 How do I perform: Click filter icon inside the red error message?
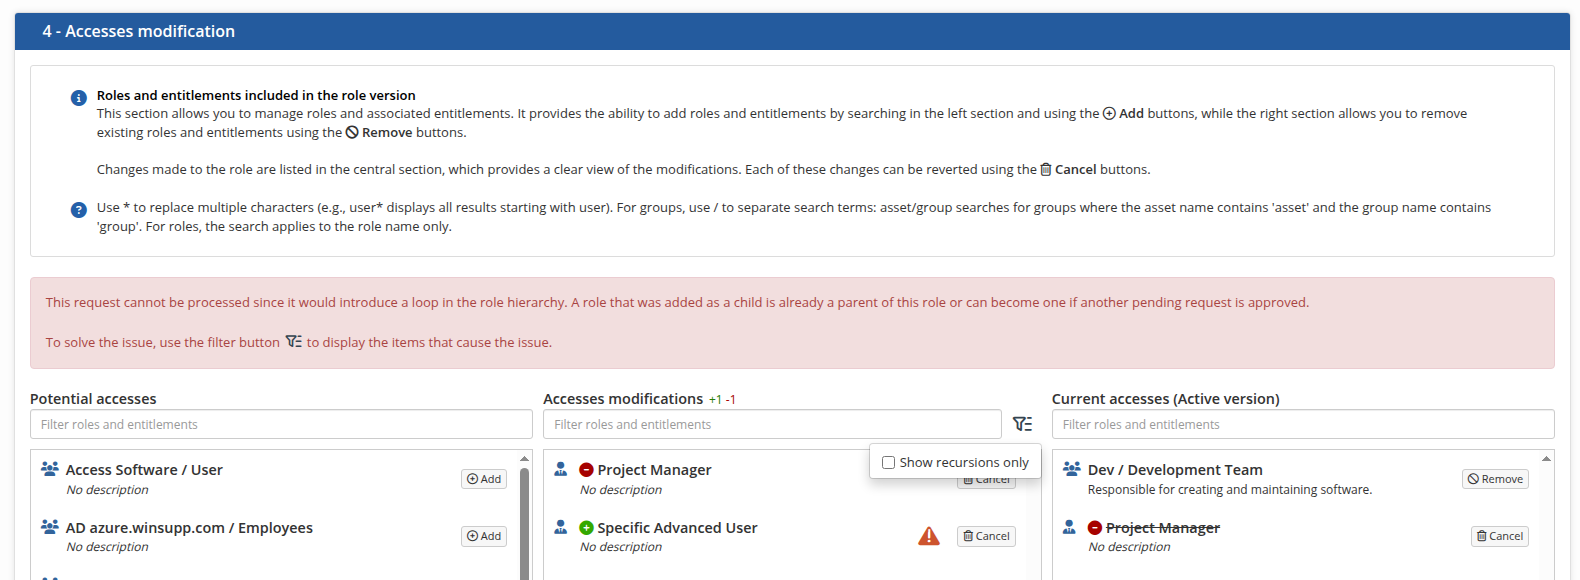[293, 341]
